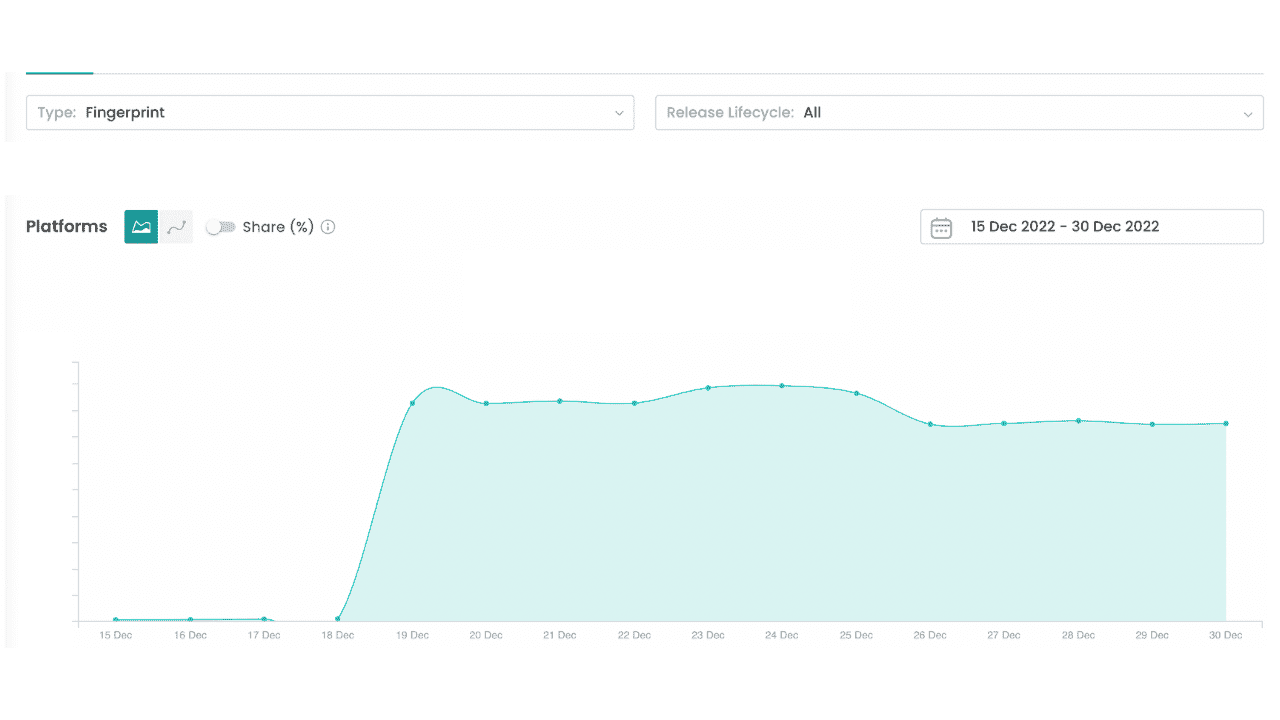1280x720 pixels.
Task: Click the info icon beside Share (%)
Action: pos(328,227)
